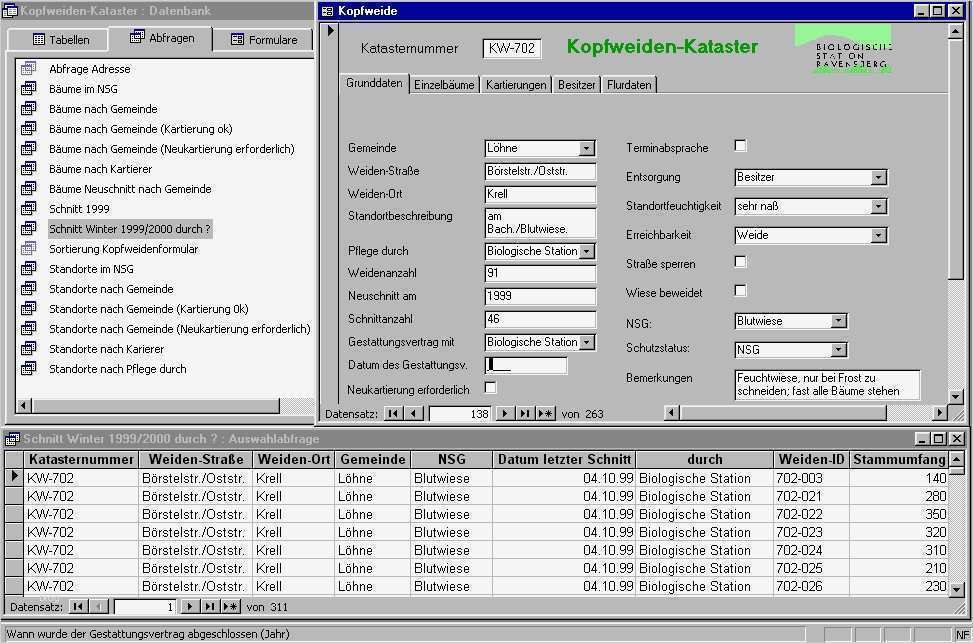This screenshot has width=973, height=643.
Task: Expand the Schutzstatus dropdown
Action: tap(838, 350)
